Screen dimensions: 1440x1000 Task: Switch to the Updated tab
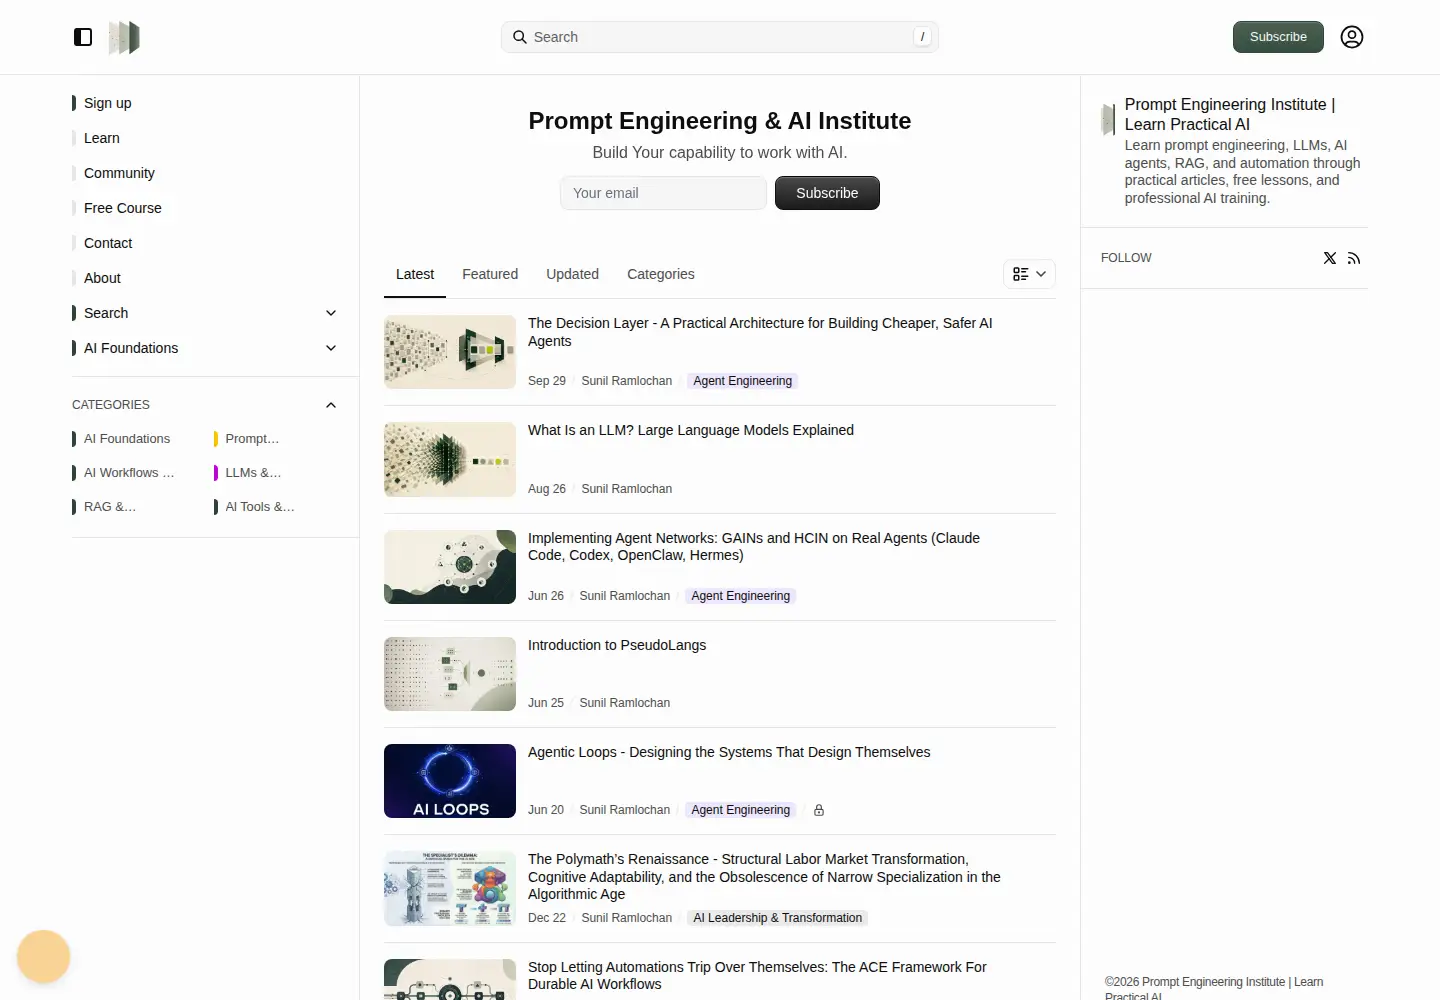pos(572,274)
